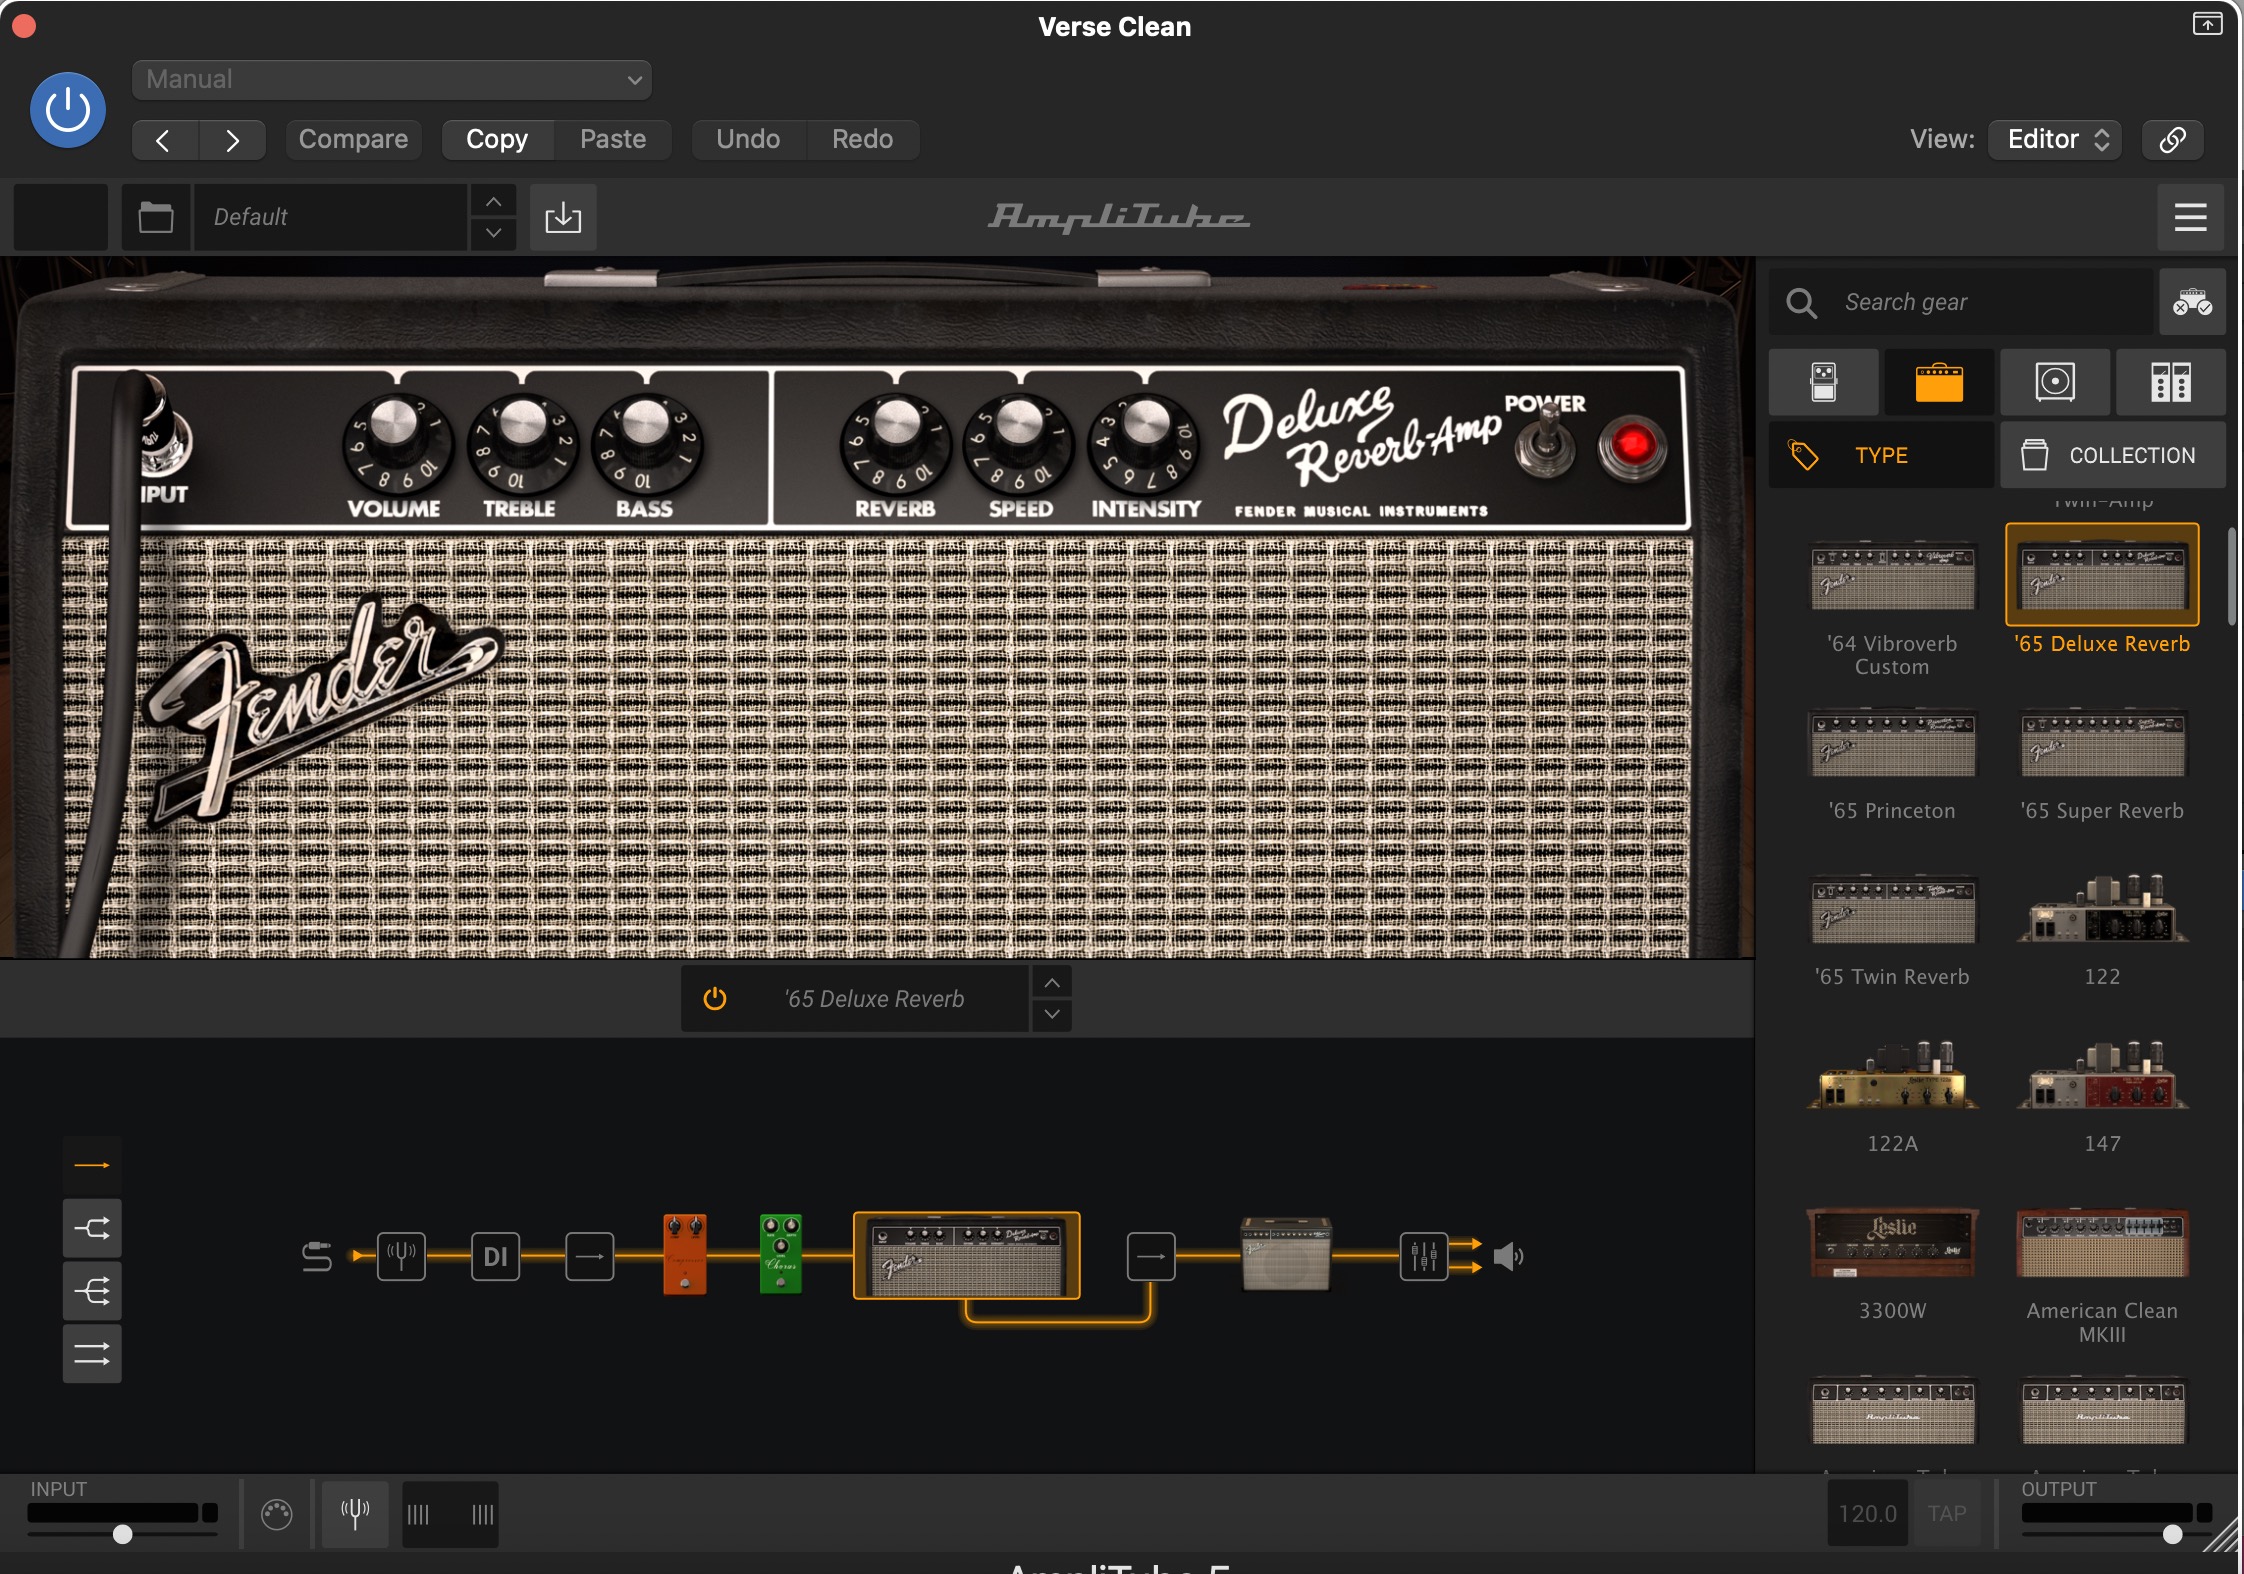
Task: Switch to the COLLECTION filter tab
Action: pyautogui.click(x=2113, y=455)
